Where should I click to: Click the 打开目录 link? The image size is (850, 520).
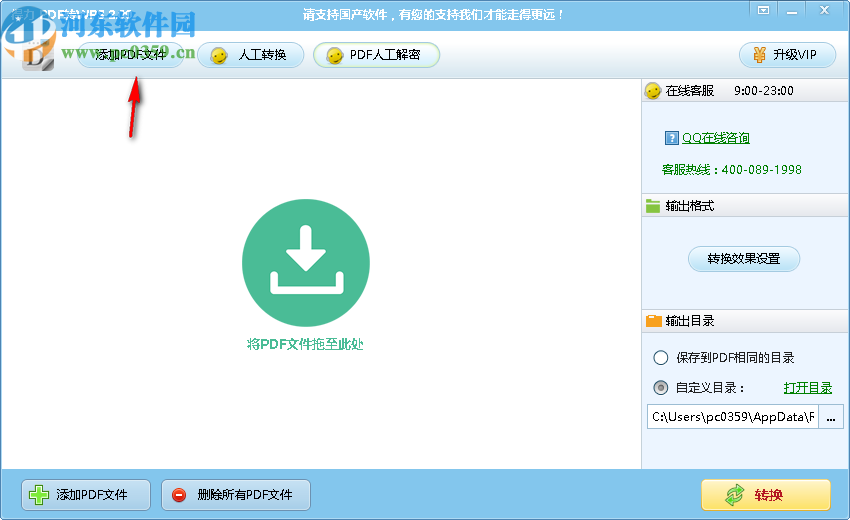(x=808, y=388)
